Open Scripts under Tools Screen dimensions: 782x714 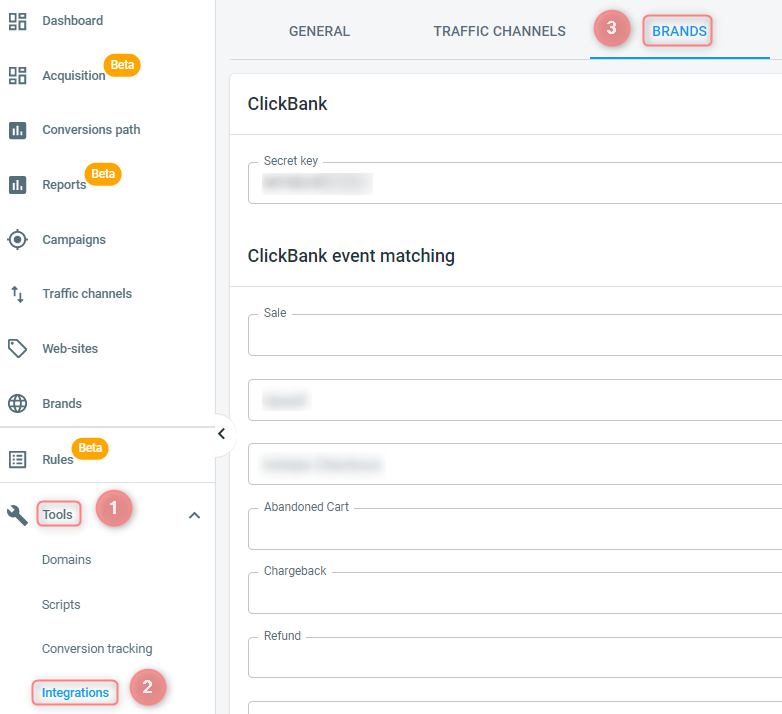point(61,605)
